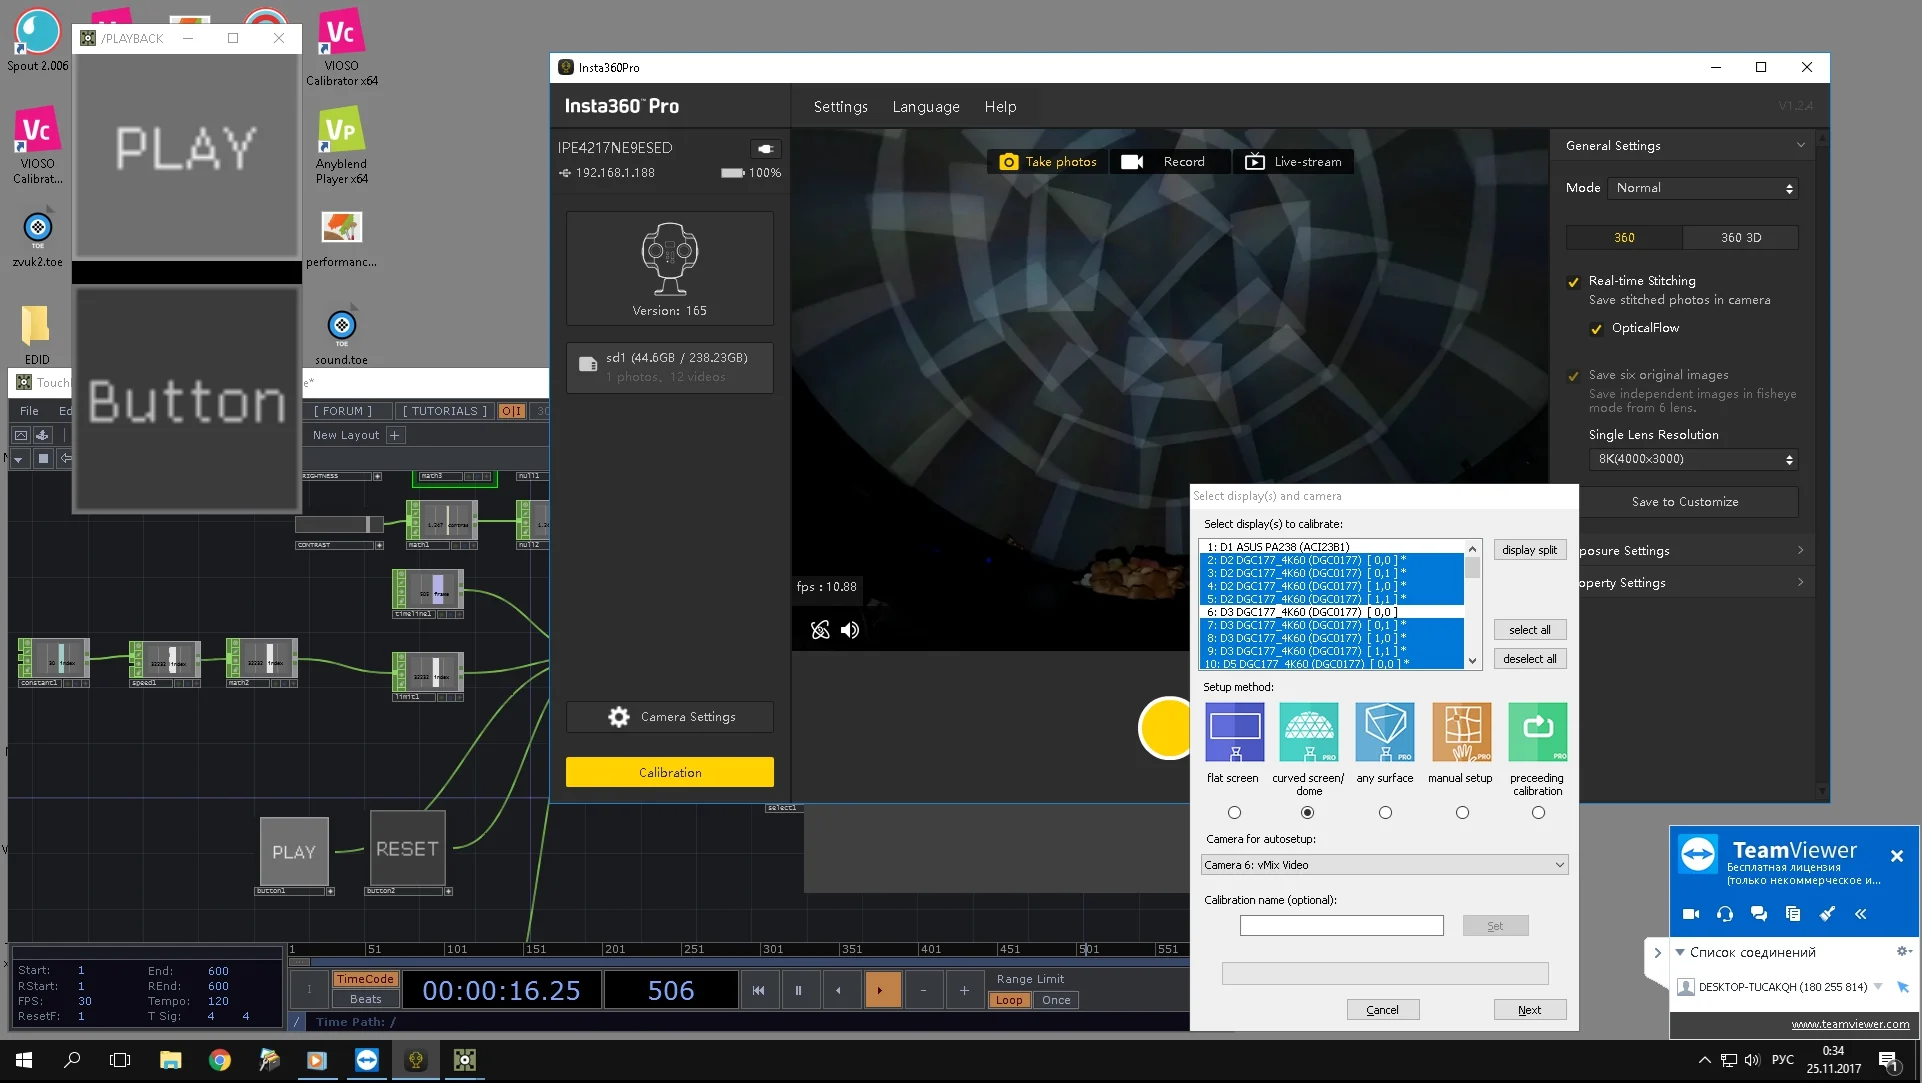The height and width of the screenshot is (1083, 1922).
Task: Click select all displays button
Action: pos(1529,630)
